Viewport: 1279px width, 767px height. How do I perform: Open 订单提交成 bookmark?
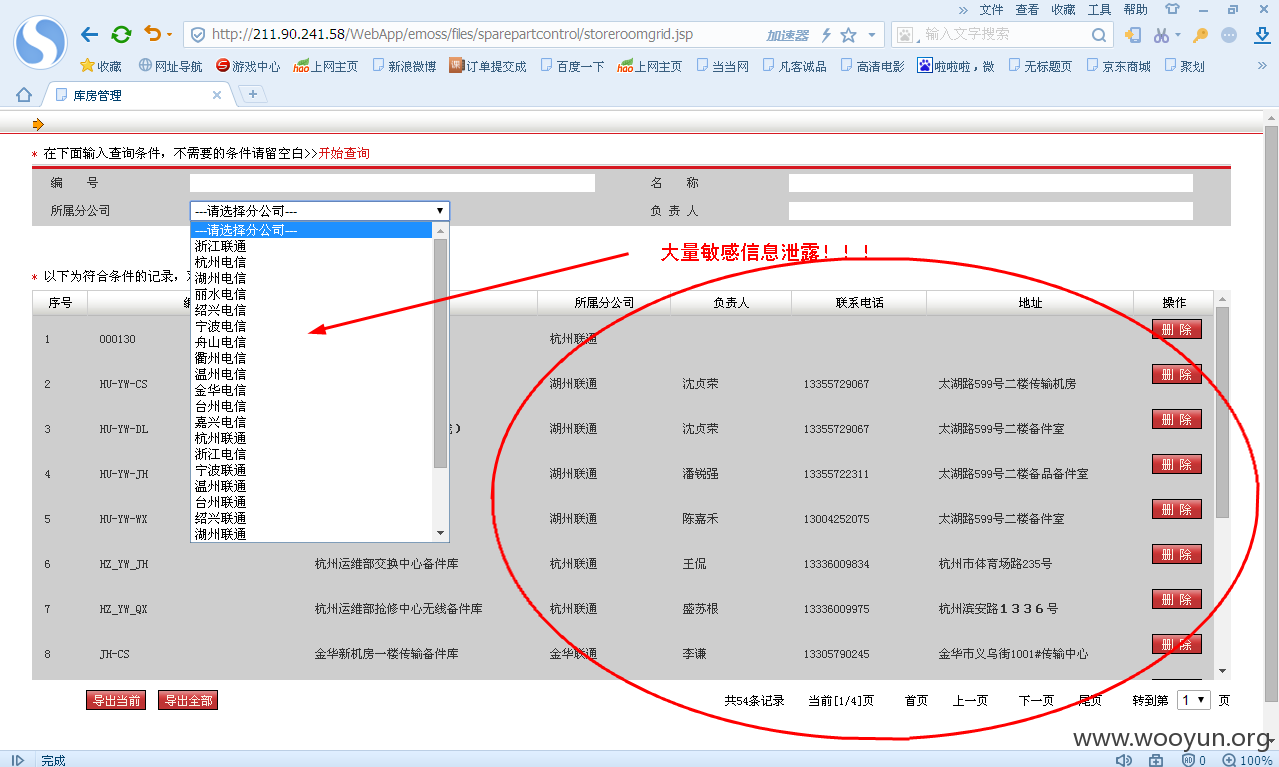pos(488,66)
